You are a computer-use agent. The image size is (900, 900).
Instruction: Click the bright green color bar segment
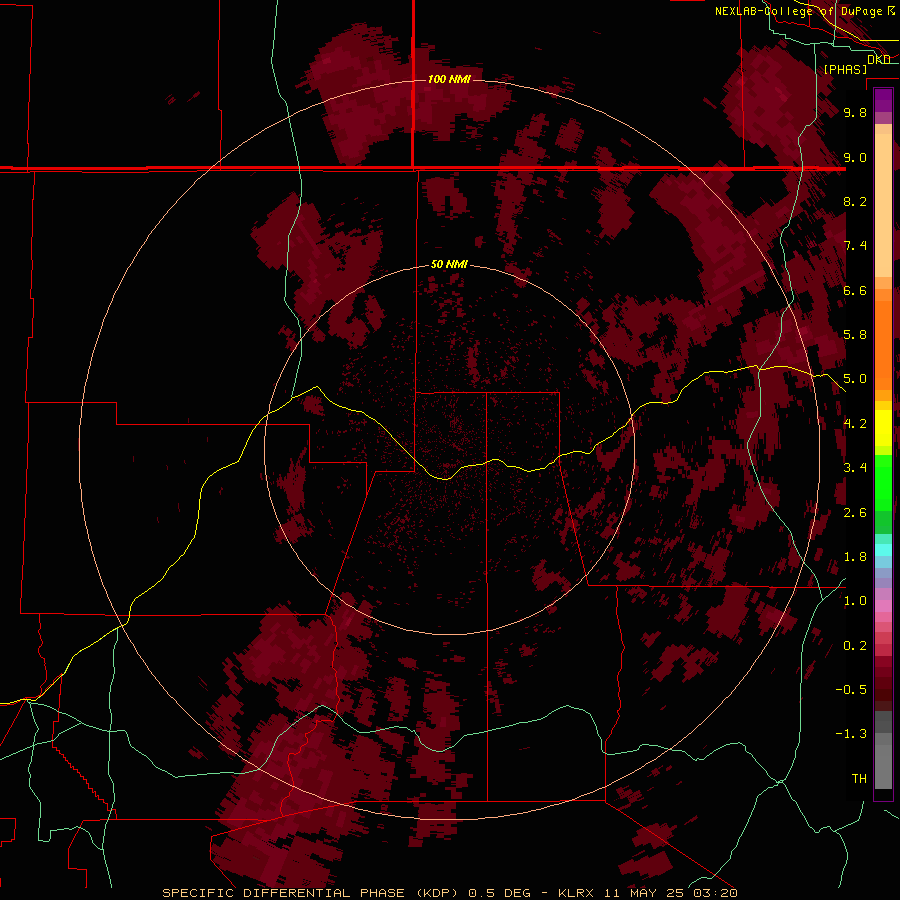pyautogui.click(x=883, y=483)
